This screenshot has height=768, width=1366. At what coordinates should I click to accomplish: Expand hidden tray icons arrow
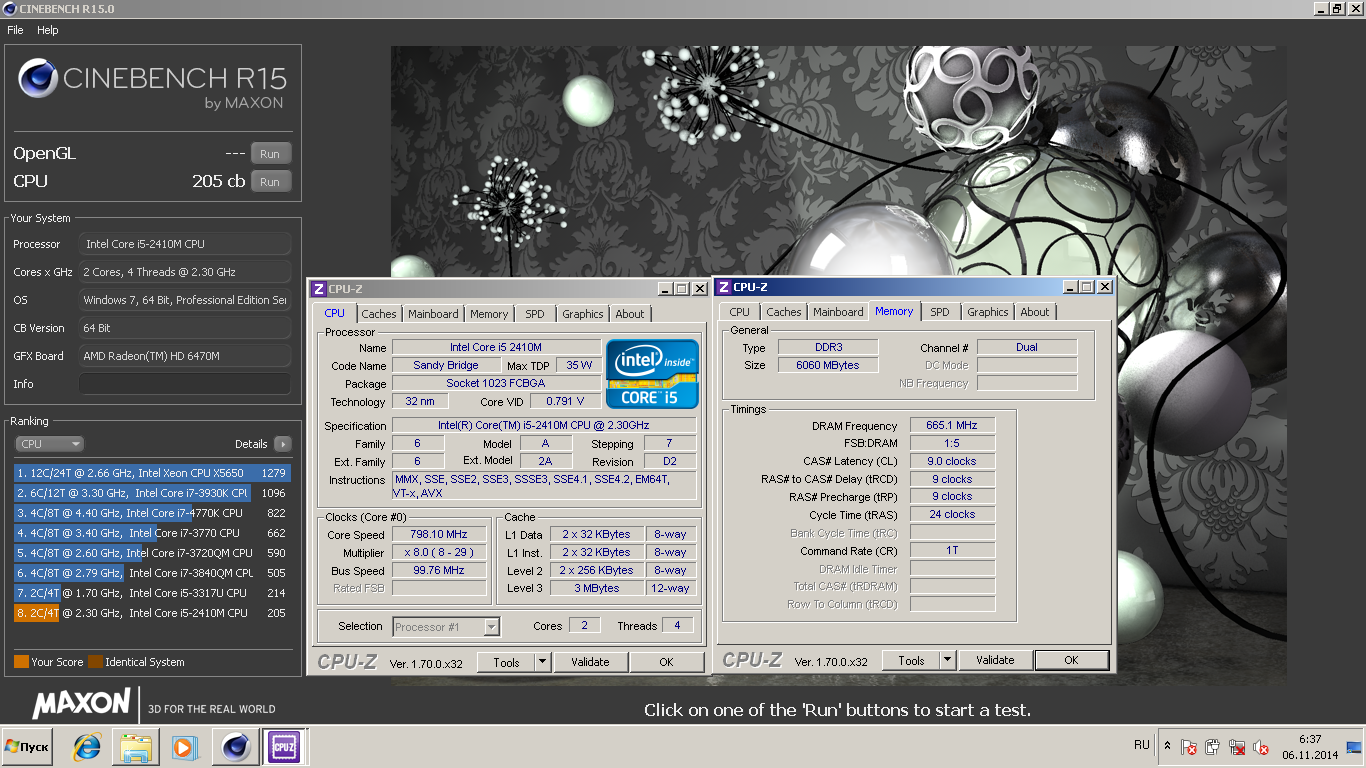point(1167,746)
